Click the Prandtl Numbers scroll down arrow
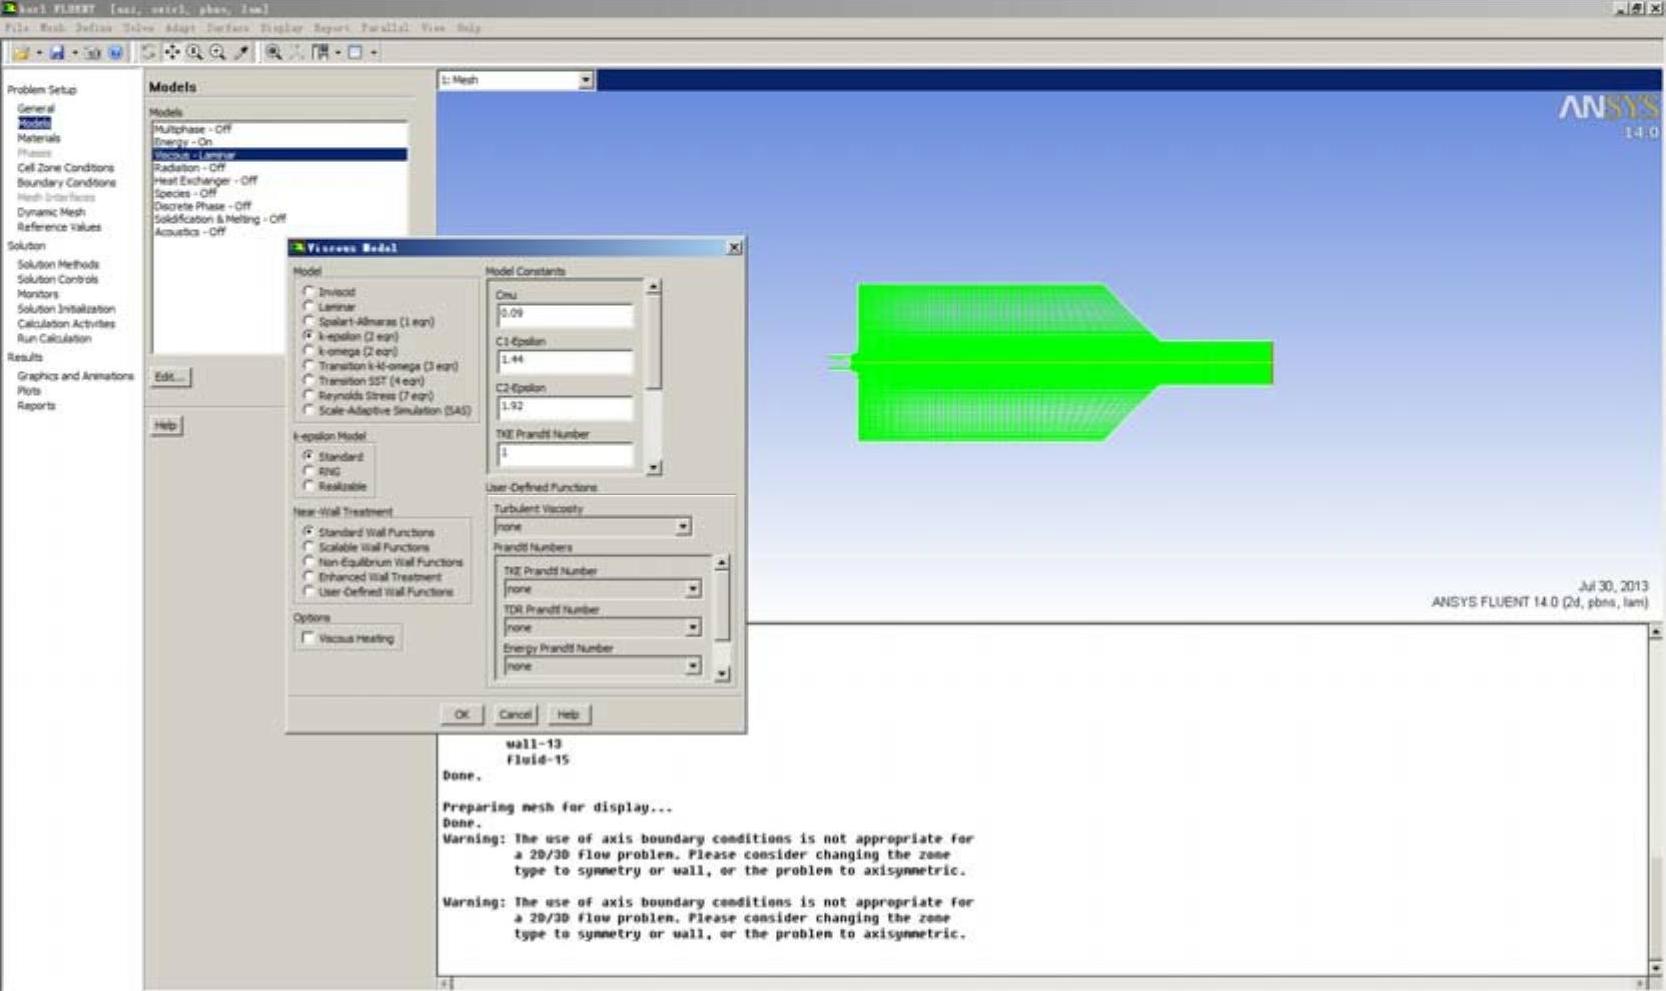1666x991 pixels. pos(722,675)
